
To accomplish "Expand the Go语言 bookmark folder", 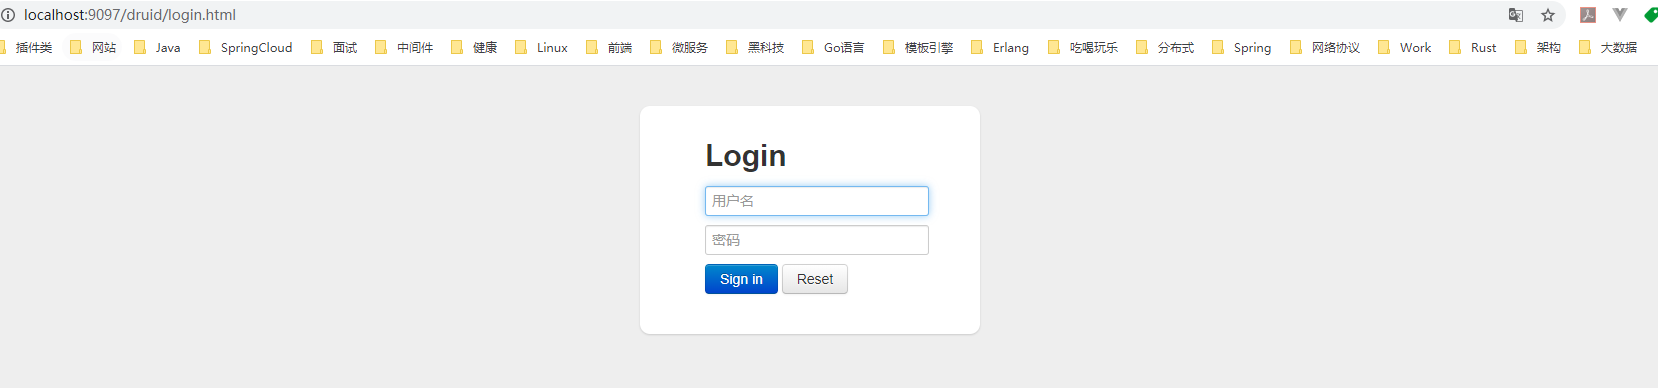I will [833, 47].
